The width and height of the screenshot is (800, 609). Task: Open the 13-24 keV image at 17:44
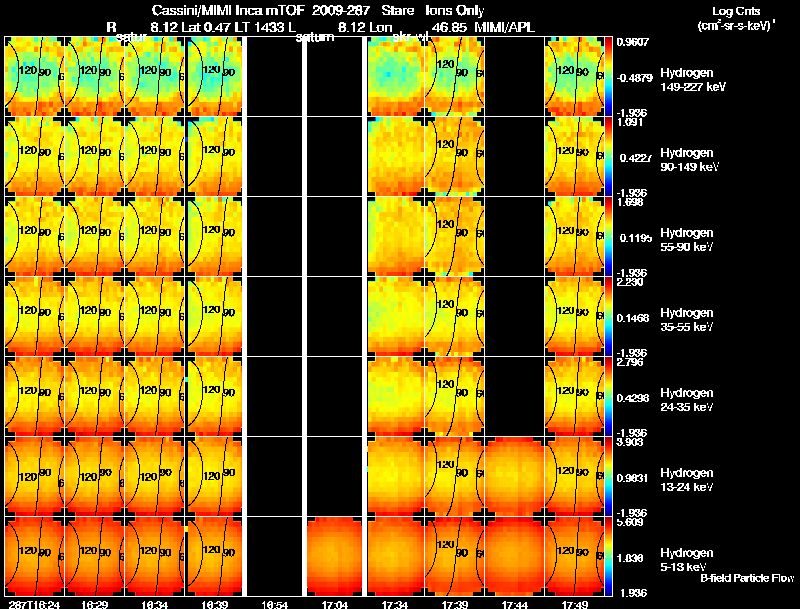coord(514,477)
